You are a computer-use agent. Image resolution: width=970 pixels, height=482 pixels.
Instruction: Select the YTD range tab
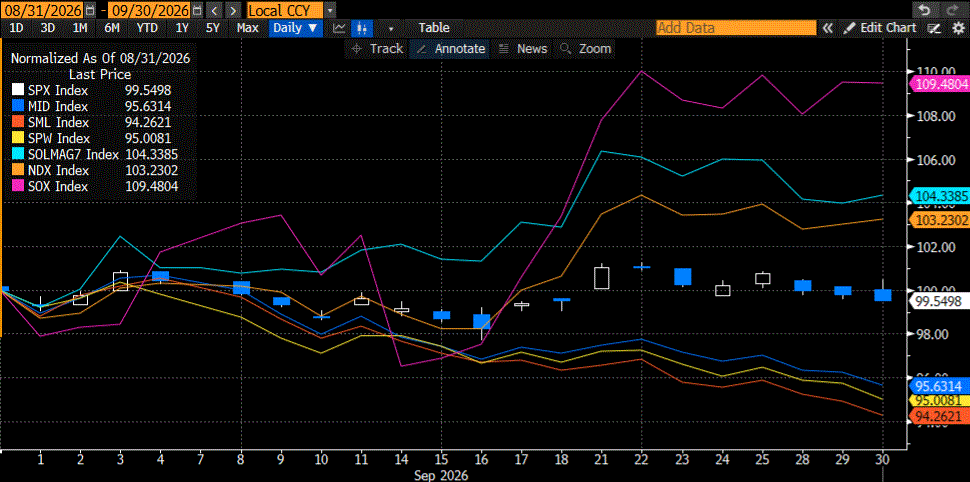147,28
